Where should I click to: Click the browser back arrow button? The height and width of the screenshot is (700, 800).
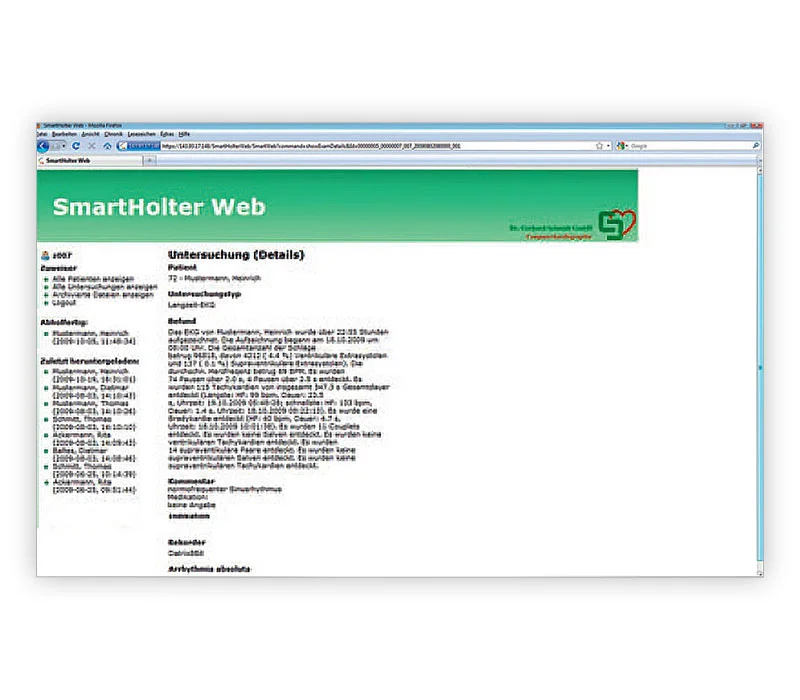pos(43,146)
